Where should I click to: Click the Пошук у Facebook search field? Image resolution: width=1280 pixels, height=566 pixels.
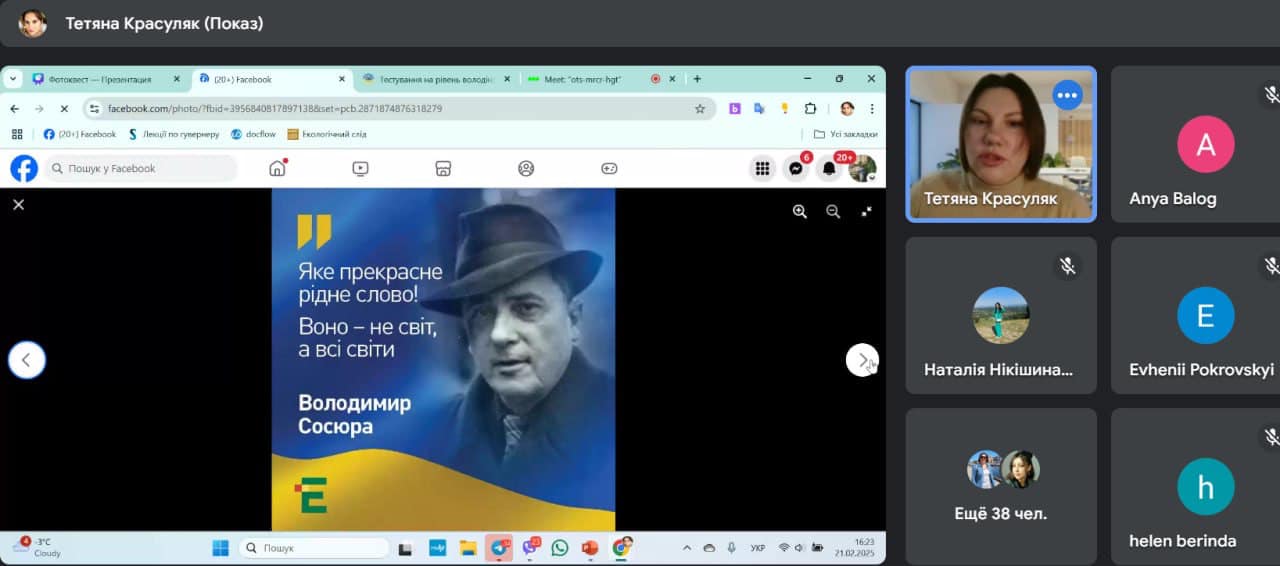[x=145, y=169]
